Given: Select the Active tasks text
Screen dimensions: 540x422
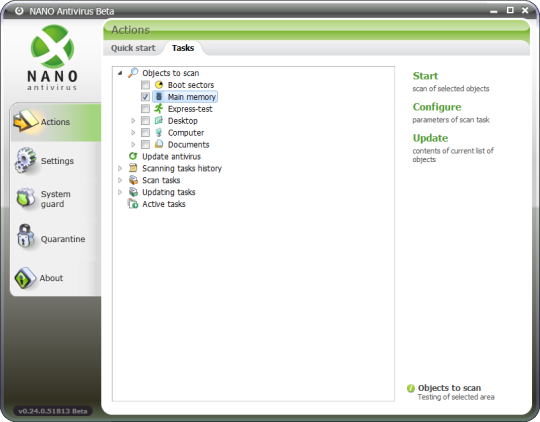Looking at the screenshot, I should click(x=164, y=204).
